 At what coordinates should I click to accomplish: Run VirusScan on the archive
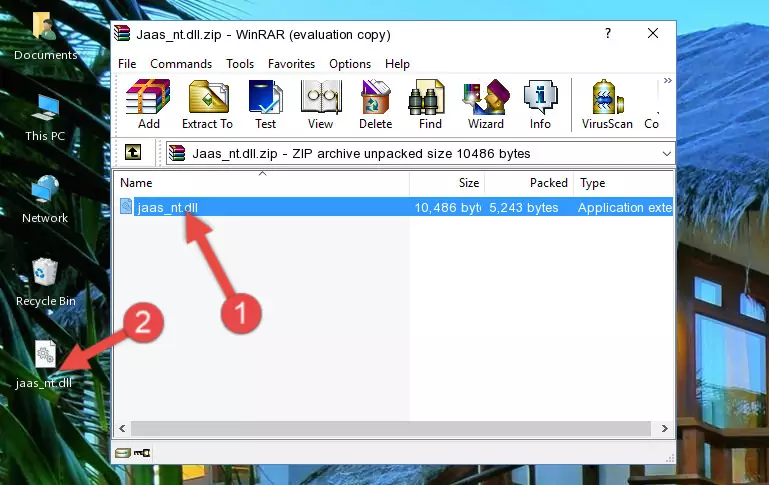pos(607,104)
